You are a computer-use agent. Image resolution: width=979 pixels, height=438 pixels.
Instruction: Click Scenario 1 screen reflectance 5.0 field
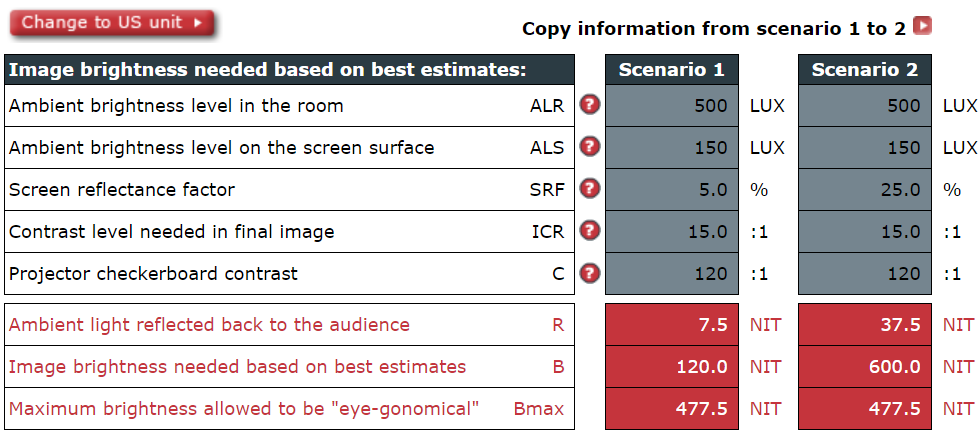click(x=672, y=190)
